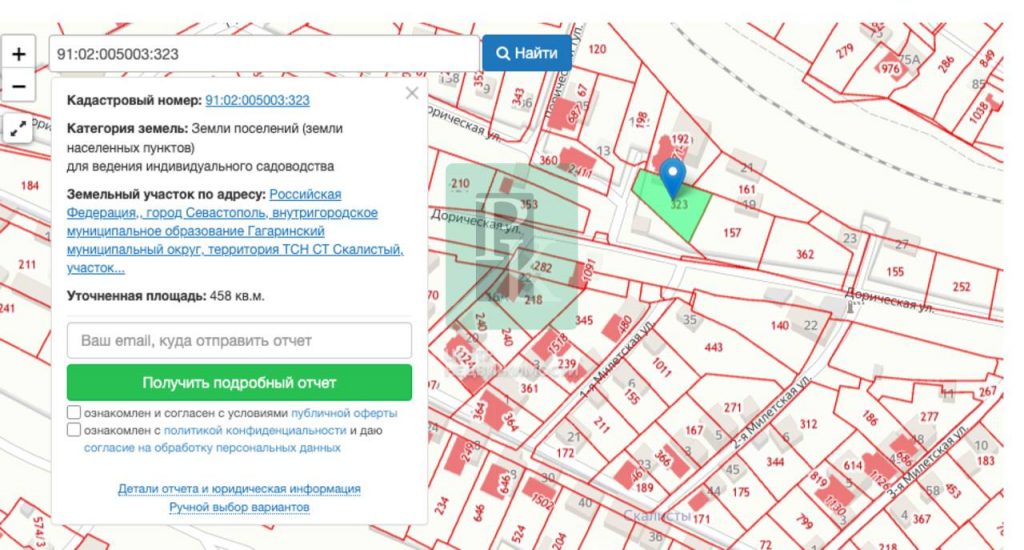
Task: Close the cadastral info popup
Action: (411, 94)
